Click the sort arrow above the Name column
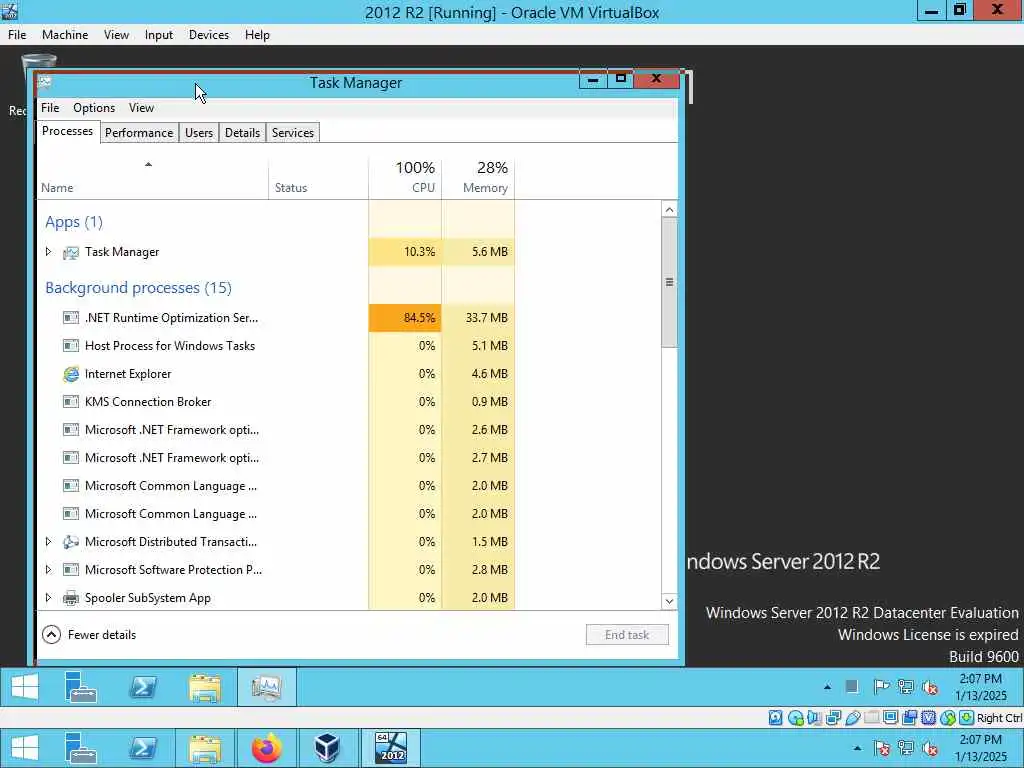Image resolution: width=1024 pixels, height=768 pixels. tap(148, 165)
